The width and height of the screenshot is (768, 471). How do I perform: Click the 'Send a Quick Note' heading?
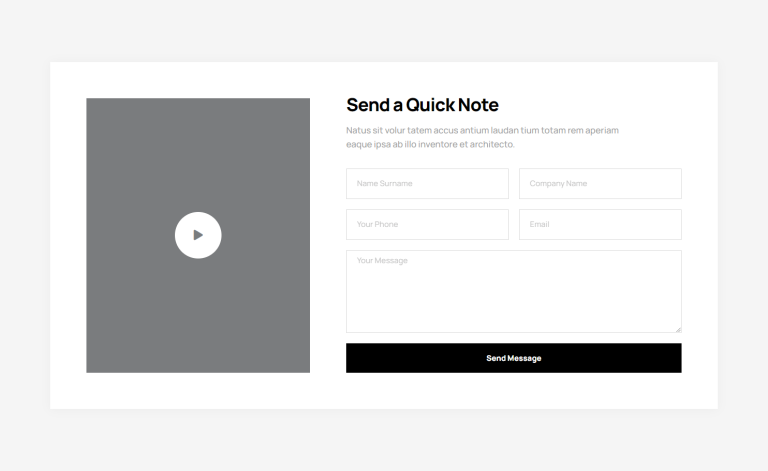pyautogui.click(x=422, y=105)
